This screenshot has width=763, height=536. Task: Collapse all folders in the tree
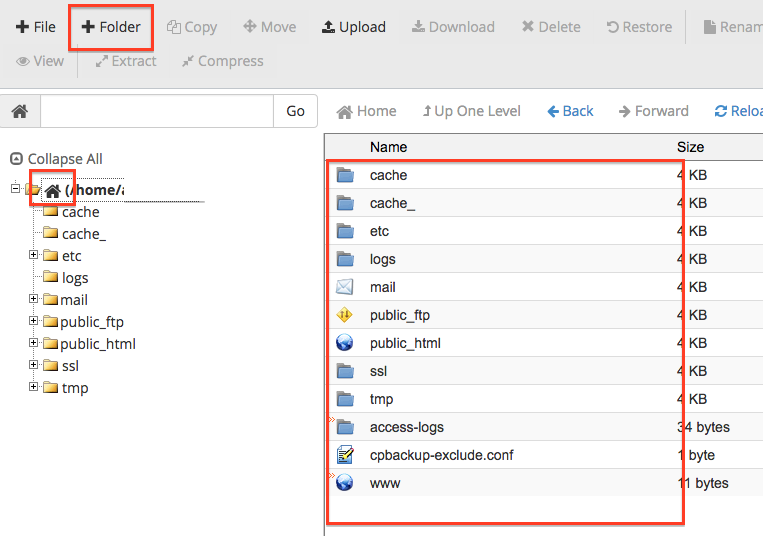(56, 159)
